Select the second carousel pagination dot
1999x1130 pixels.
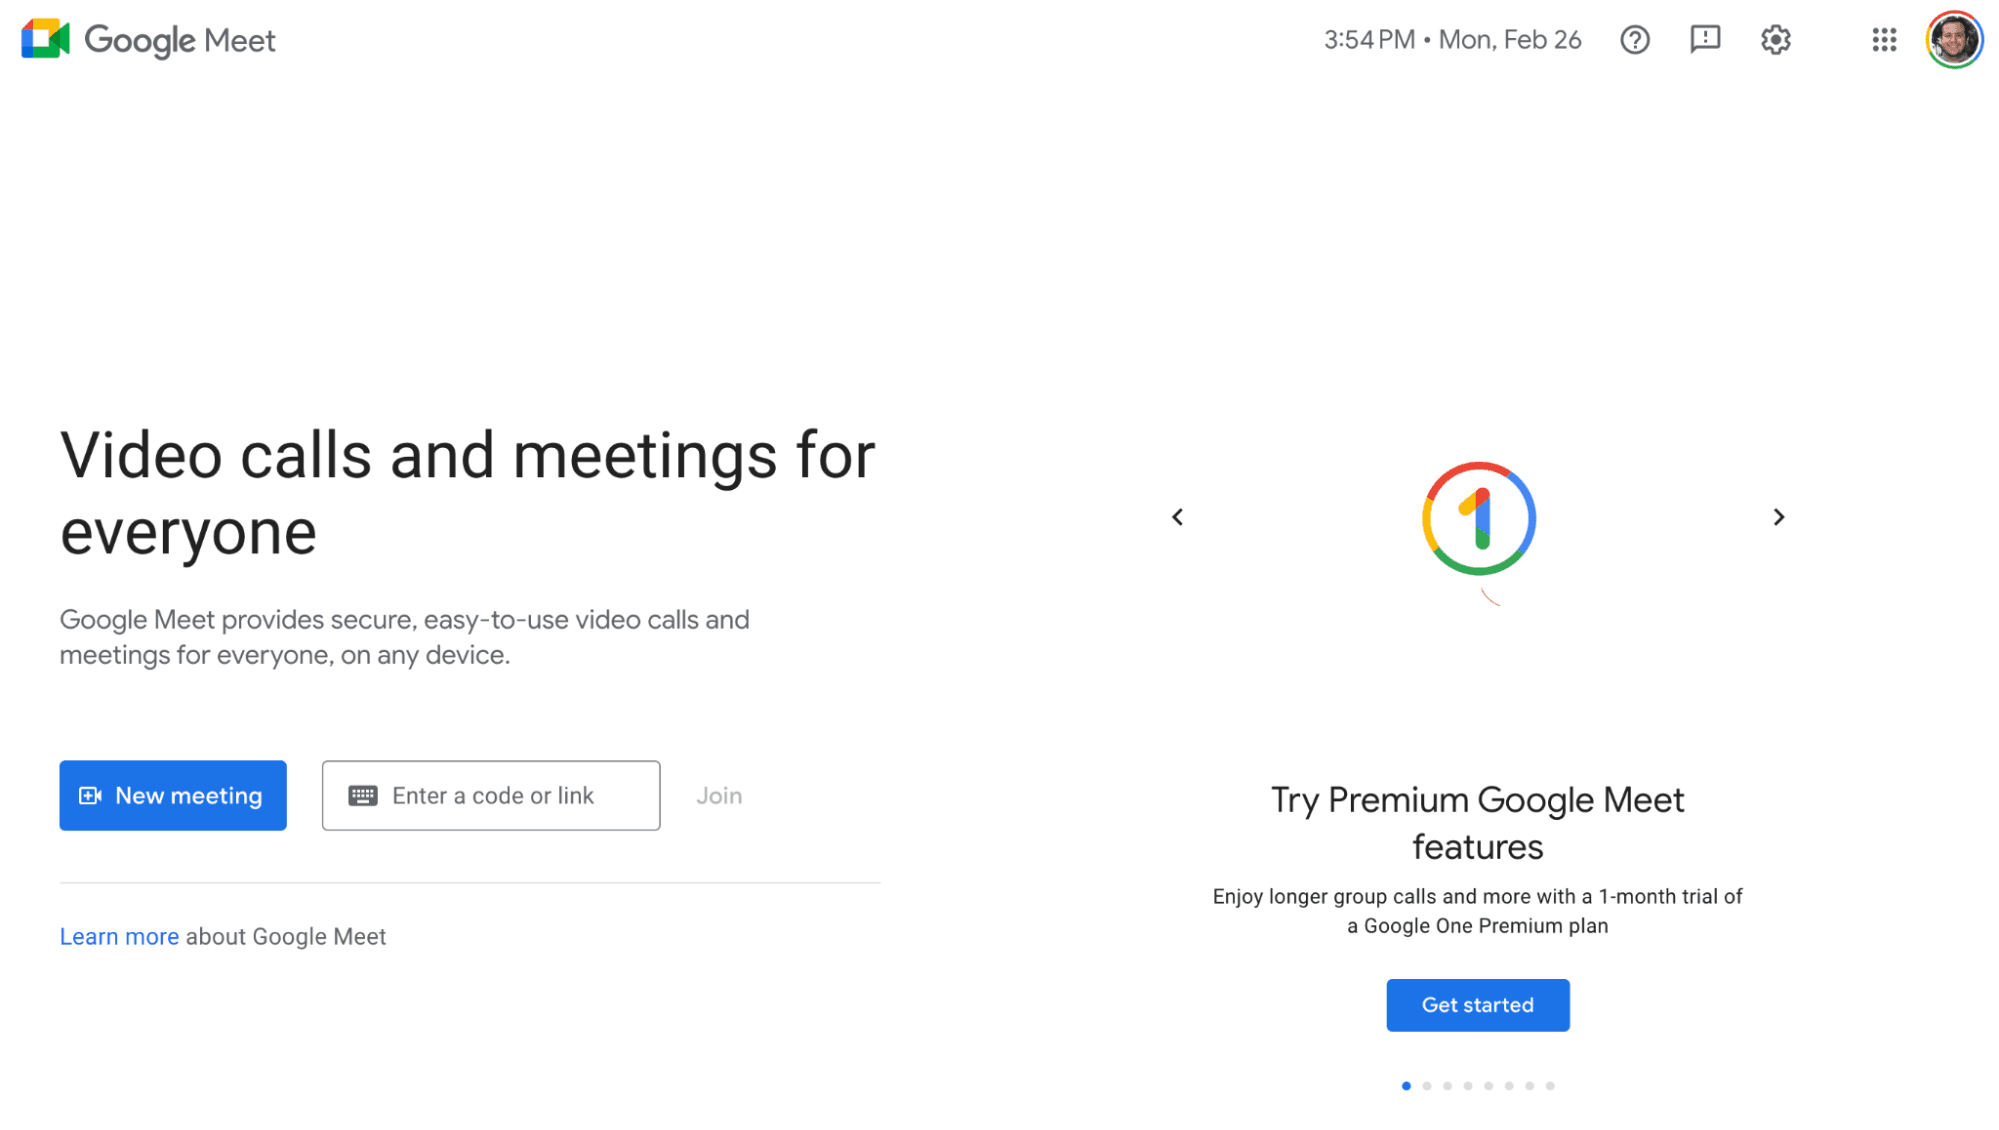point(1427,1086)
